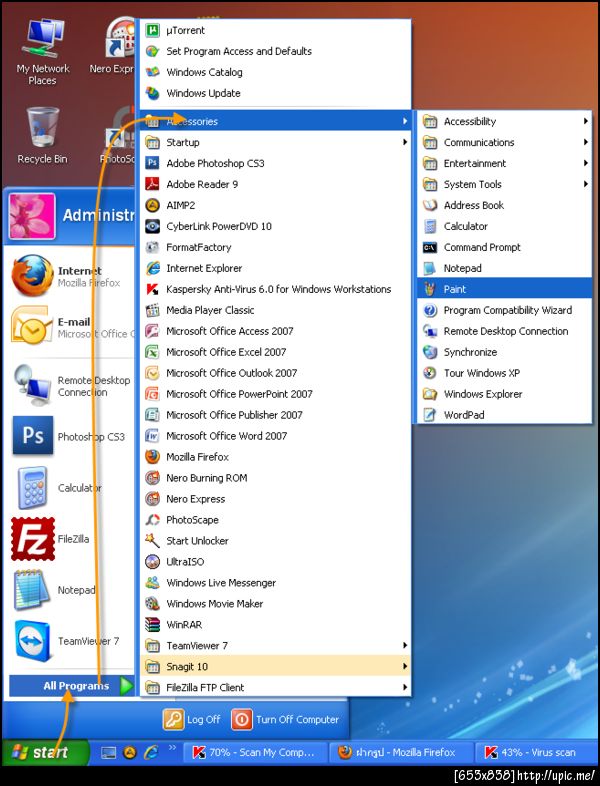The width and height of the screenshot is (600, 786).
Task: Expand the Accessibility submenu
Action: (504, 121)
